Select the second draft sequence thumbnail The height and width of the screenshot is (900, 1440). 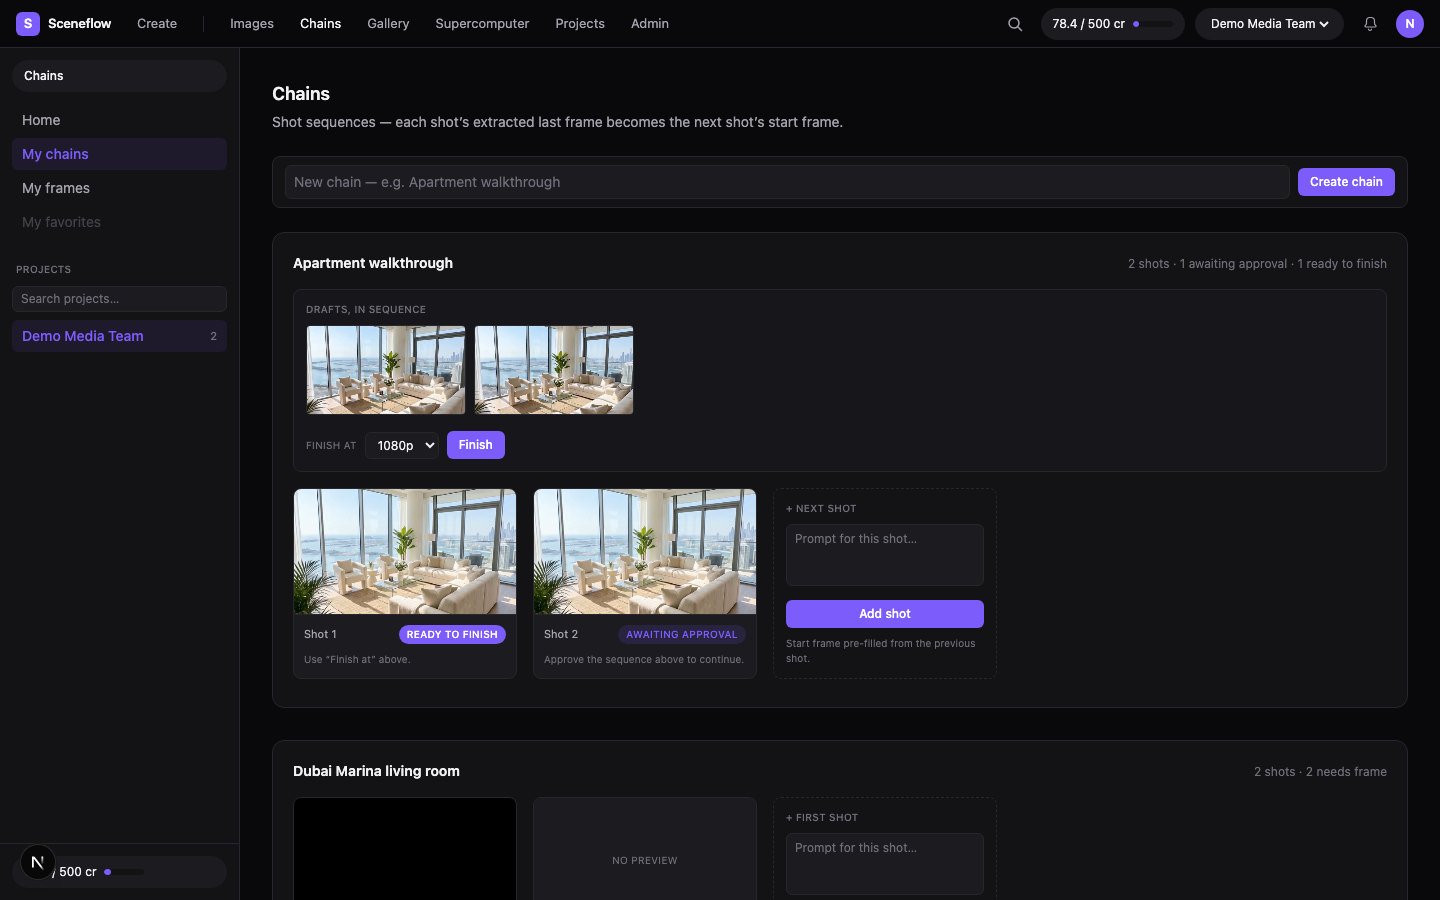[x=554, y=370]
